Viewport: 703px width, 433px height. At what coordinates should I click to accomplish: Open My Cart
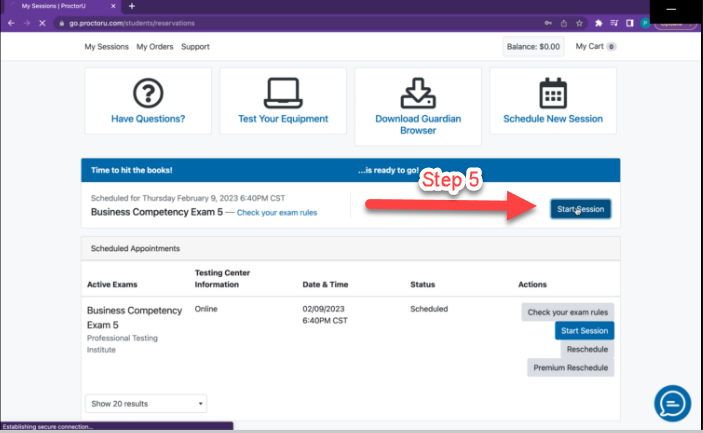click(595, 47)
